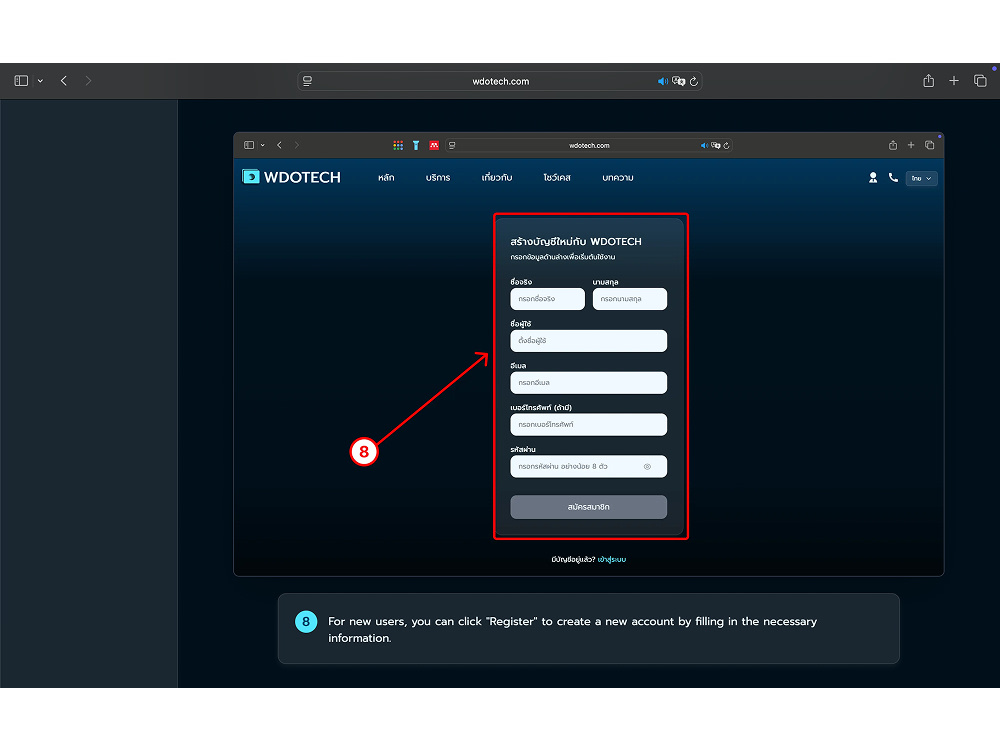Screen dimensions: 1000x750
Task: Open the บริการ nav menu item
Action: [438, 178]
